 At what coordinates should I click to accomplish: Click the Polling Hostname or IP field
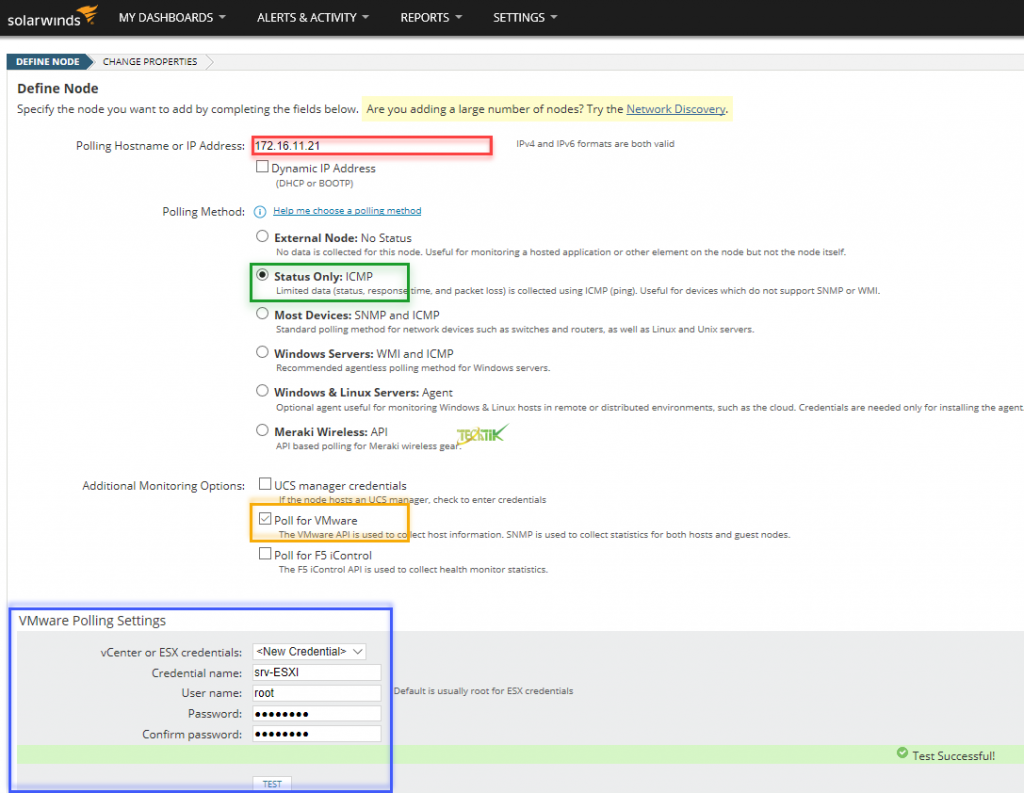pyautogui.click(x=371, y=145)
